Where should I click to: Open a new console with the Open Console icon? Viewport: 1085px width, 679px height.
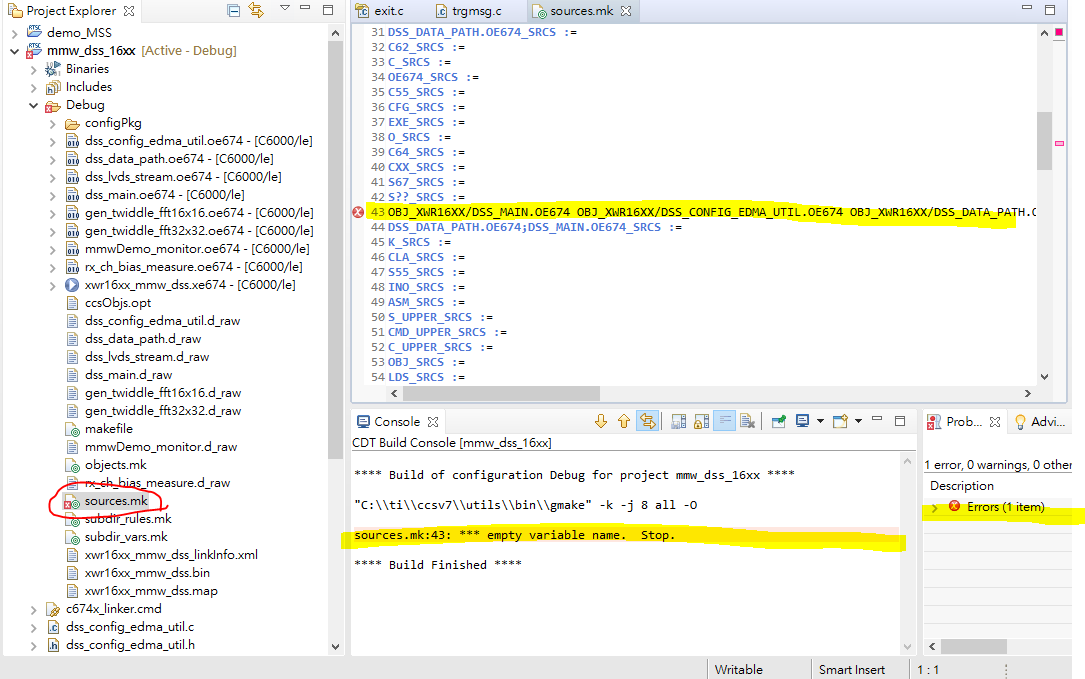839,421
